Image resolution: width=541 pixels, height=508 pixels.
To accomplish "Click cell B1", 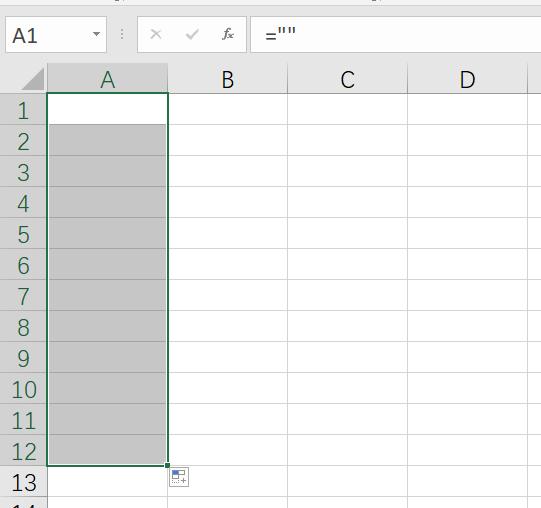I will (x=227, y=109).
